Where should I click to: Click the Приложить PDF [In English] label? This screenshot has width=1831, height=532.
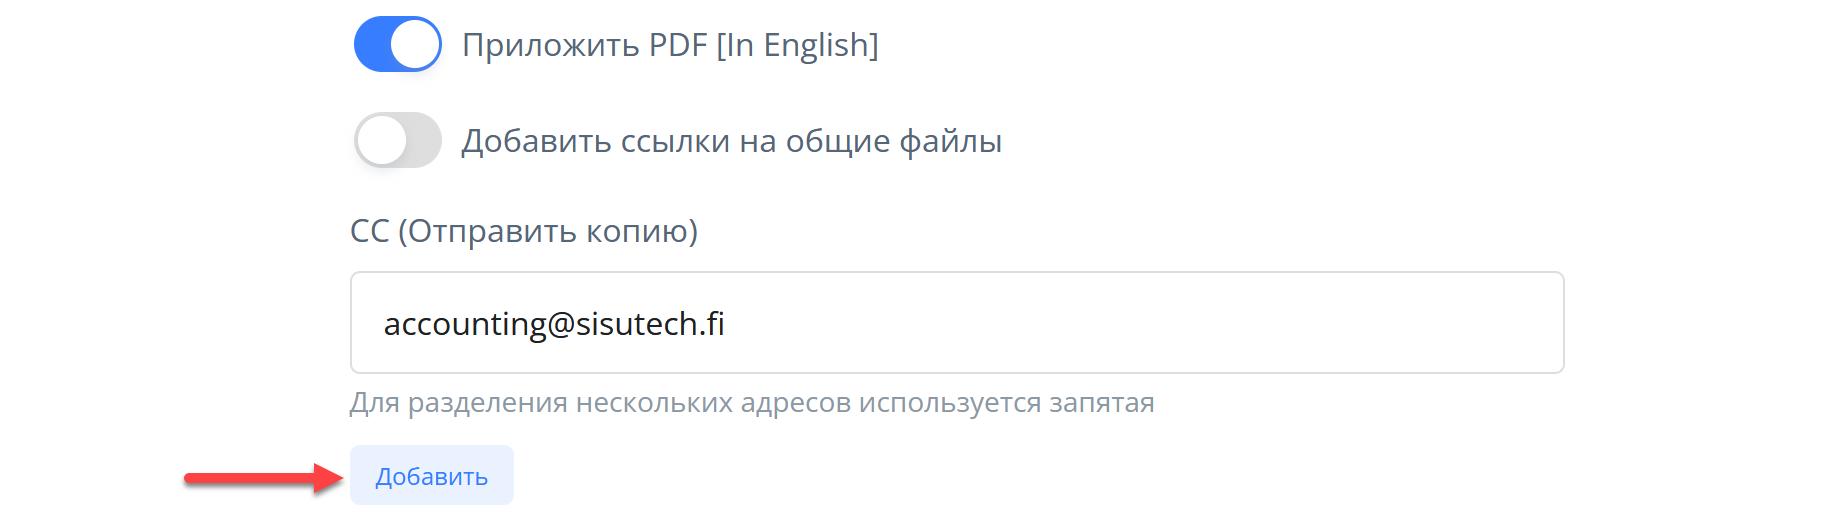pyautogui.click(x=670, y=45)
